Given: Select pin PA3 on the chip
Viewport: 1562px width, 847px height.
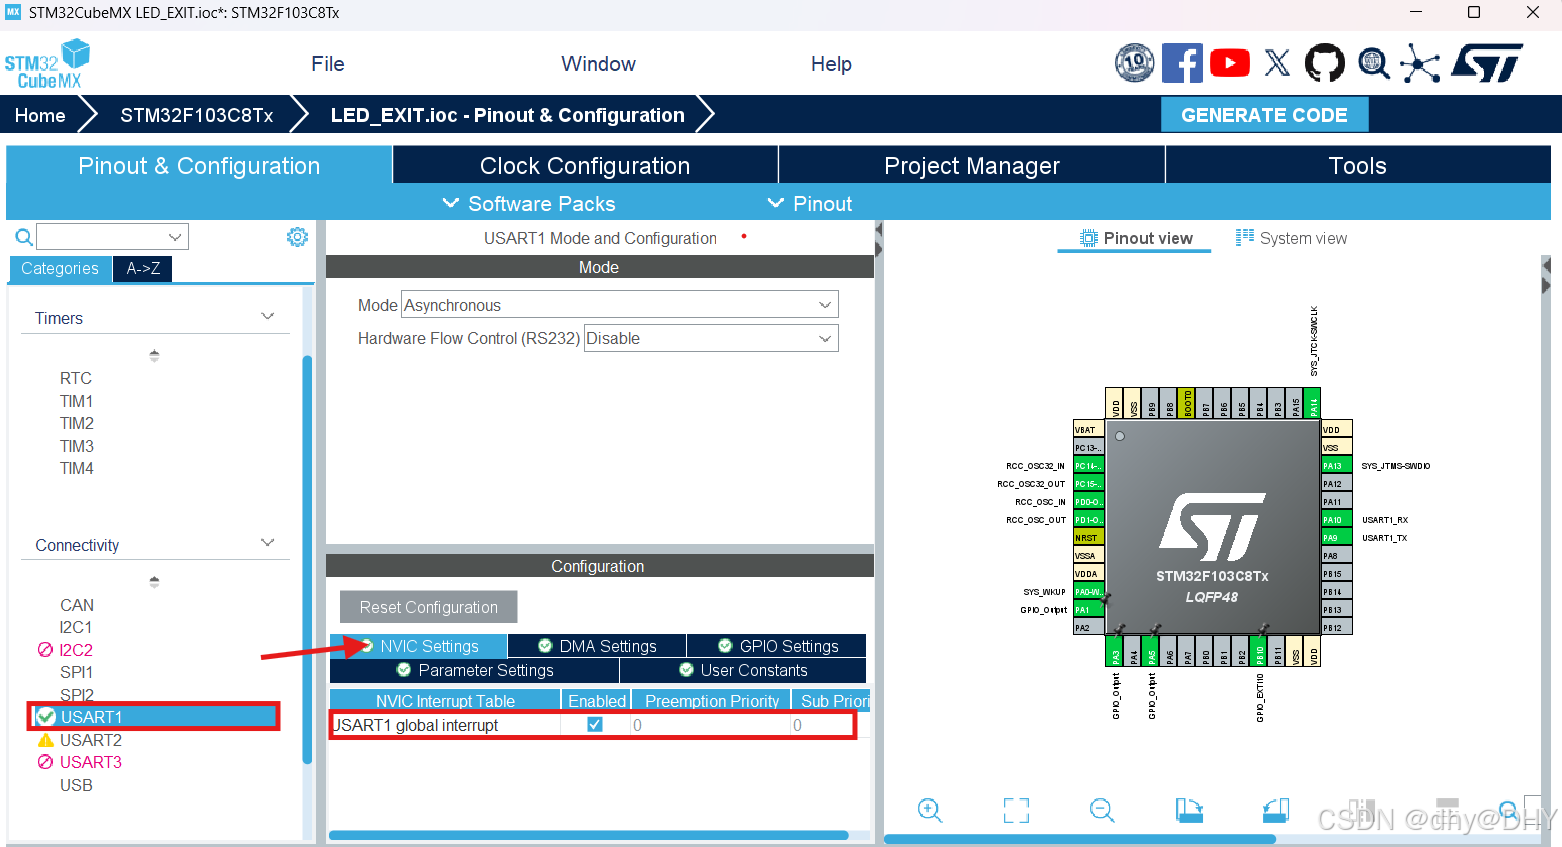Looking at the screenshot, I should tap(1116, 652).
